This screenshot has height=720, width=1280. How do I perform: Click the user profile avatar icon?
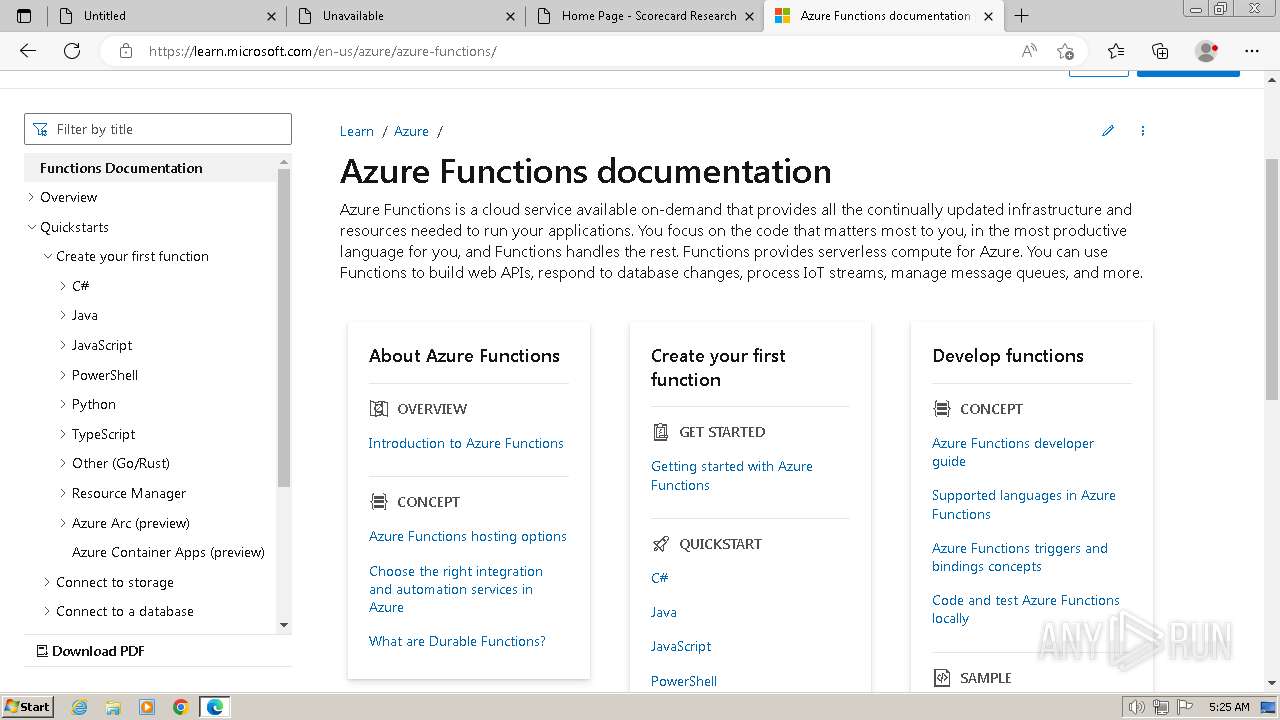click(1206, 51)
